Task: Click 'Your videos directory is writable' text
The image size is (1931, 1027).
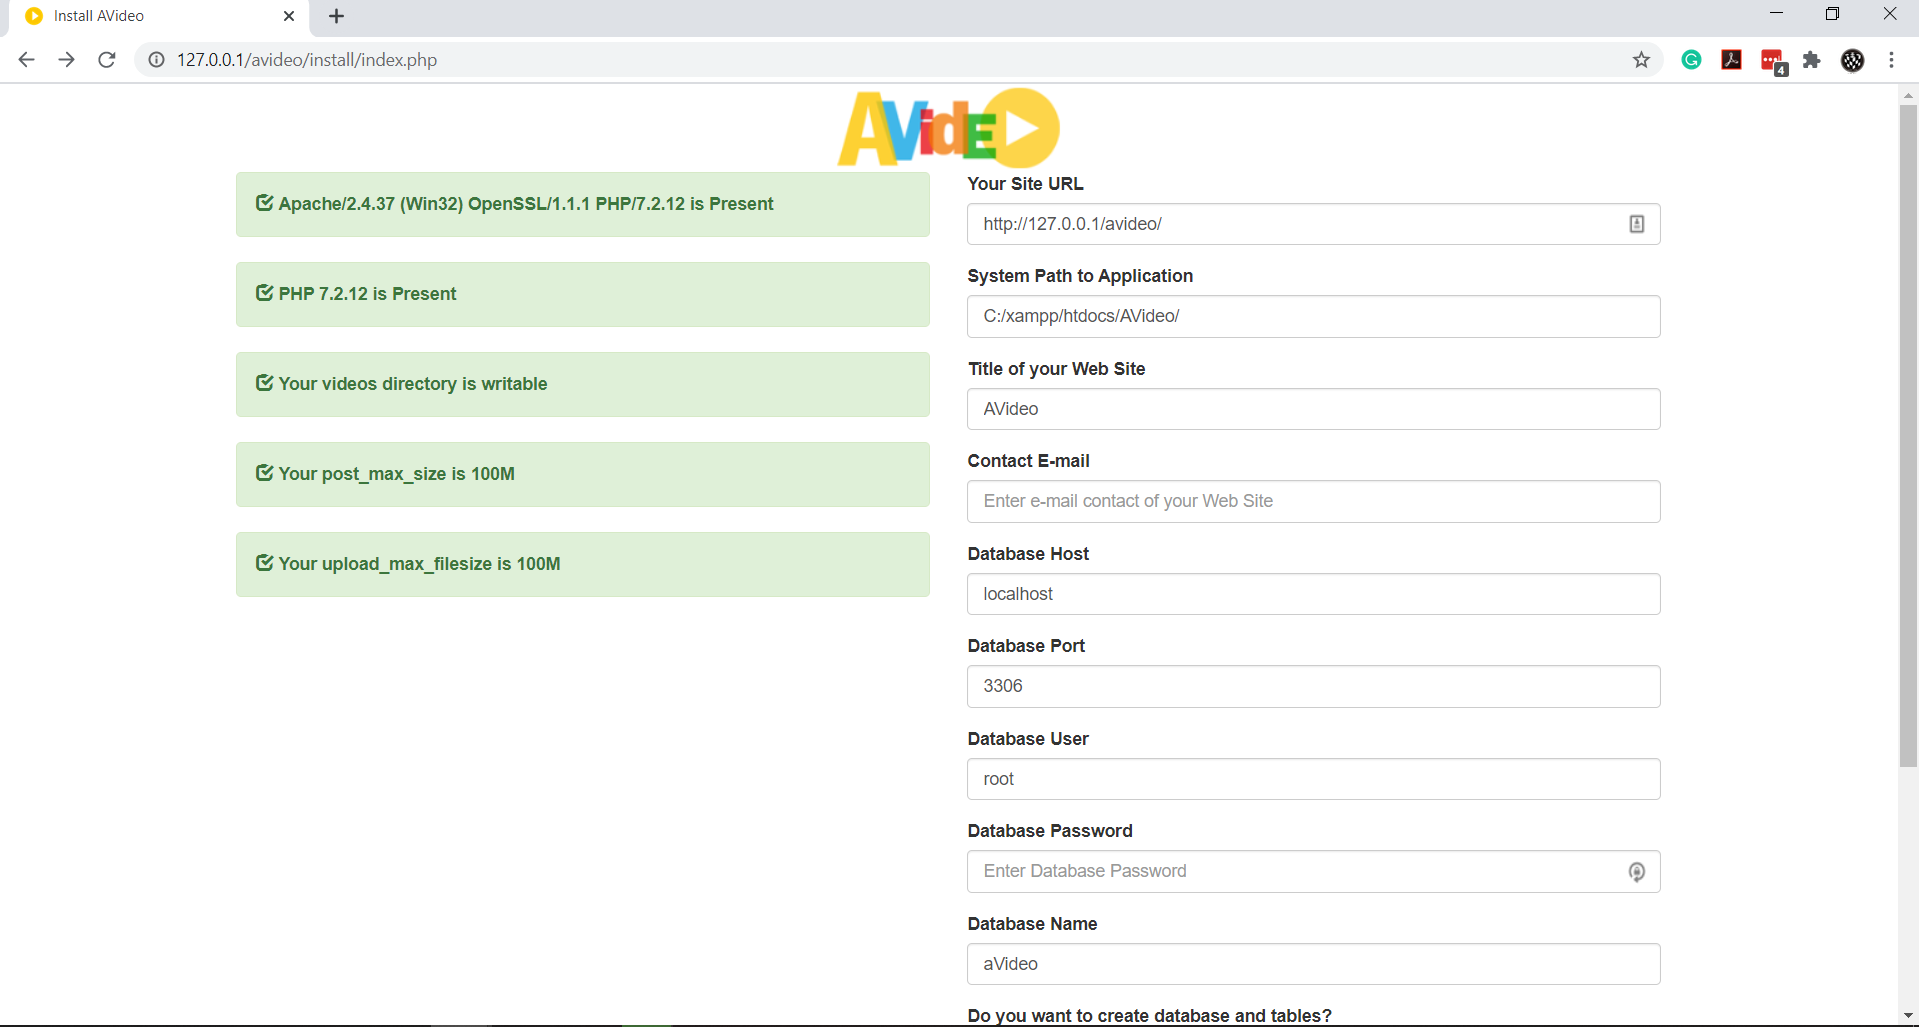Action: 413,384
